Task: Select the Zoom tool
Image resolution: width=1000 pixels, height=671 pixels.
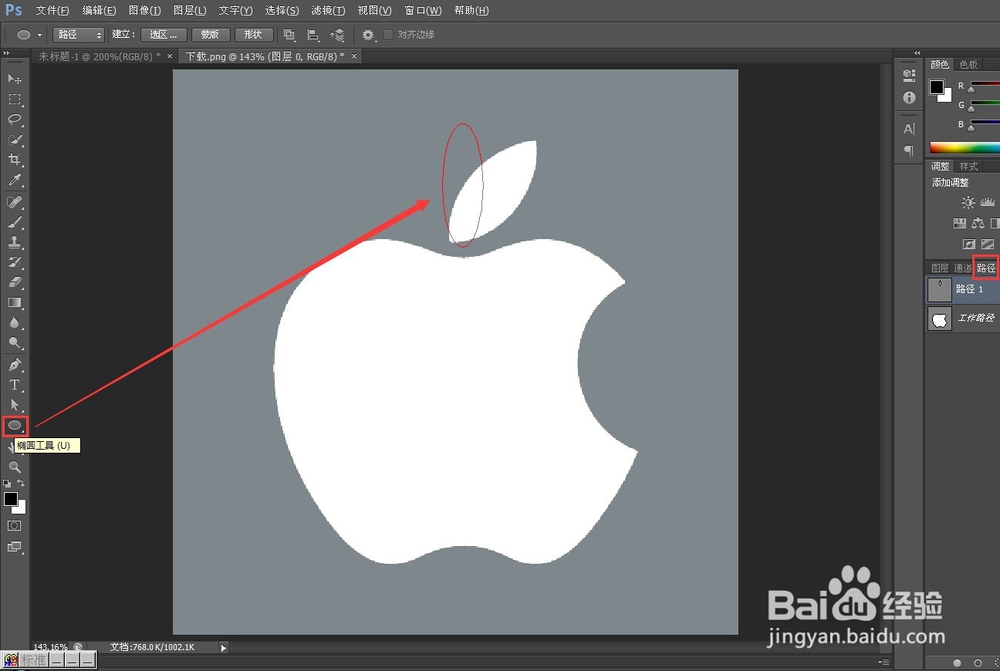Action: tap(15, 467)
